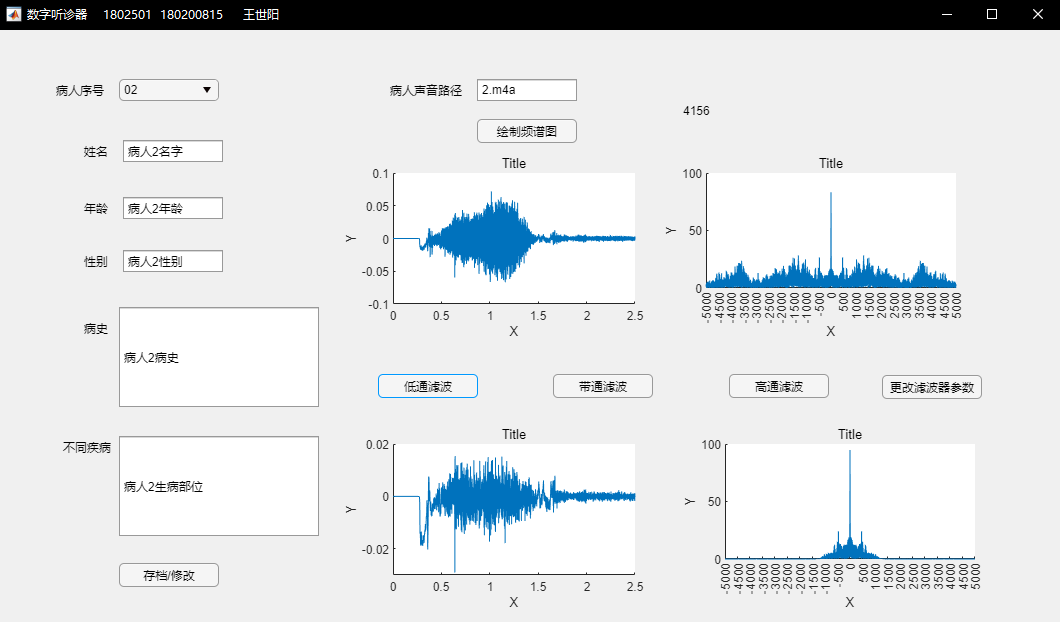This screenshot has width=1060, height=622.
Task: Click the 4156 value text
Action: (696, 111)
